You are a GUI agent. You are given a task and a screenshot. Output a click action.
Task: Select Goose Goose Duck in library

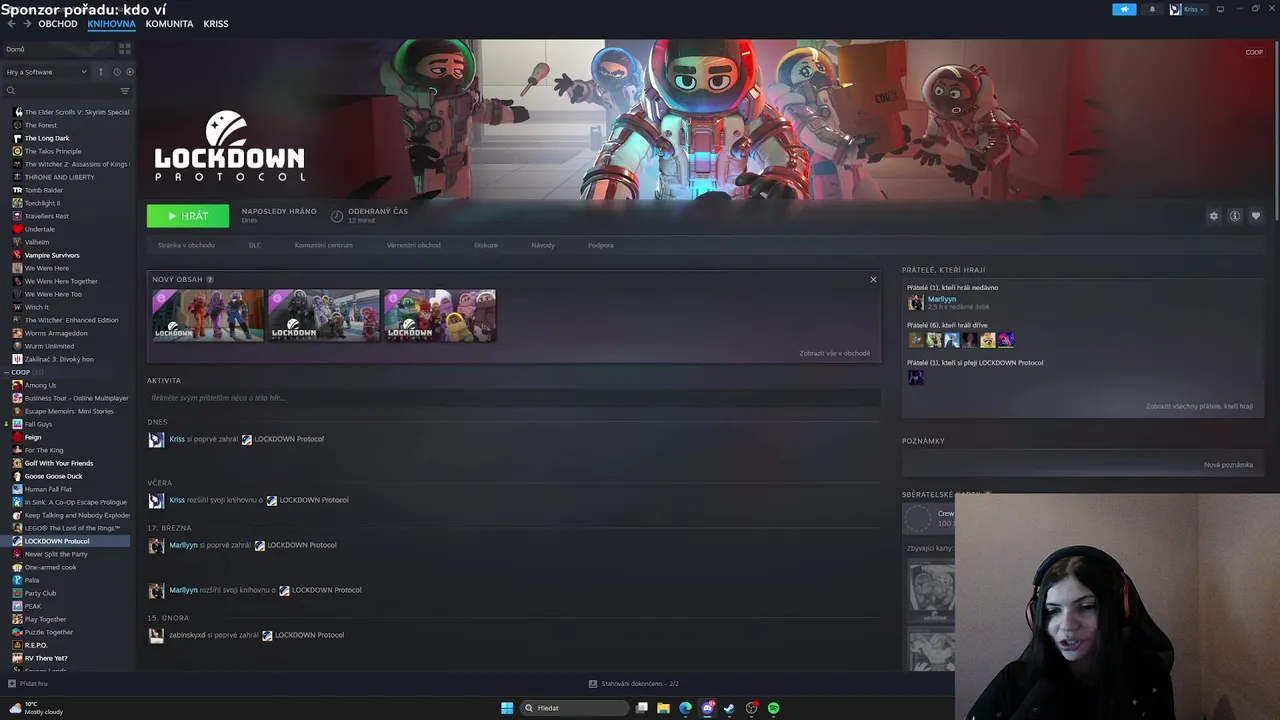pos(54,476)
